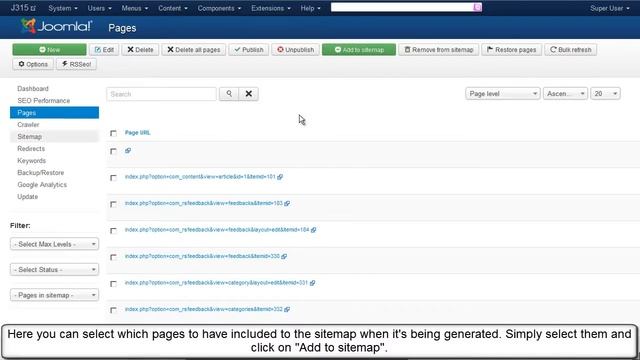Open the Menus menu

tap(135, 8)
